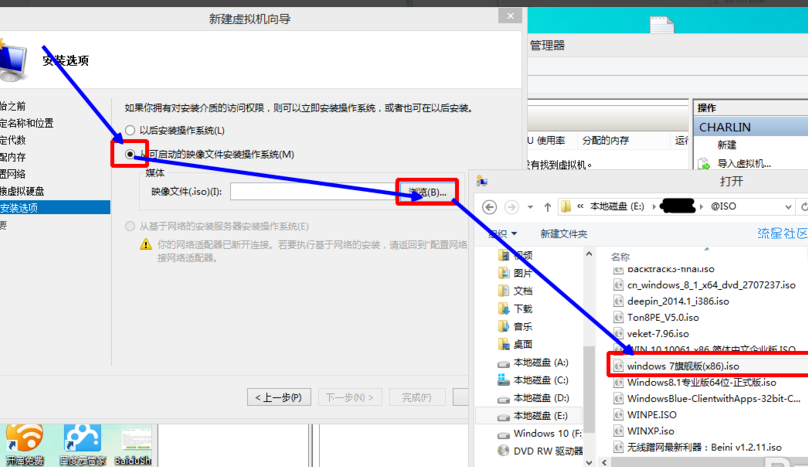808x467 pixels.
Task: Open the recent locations dropdown arrow
Action: point(530,207)
